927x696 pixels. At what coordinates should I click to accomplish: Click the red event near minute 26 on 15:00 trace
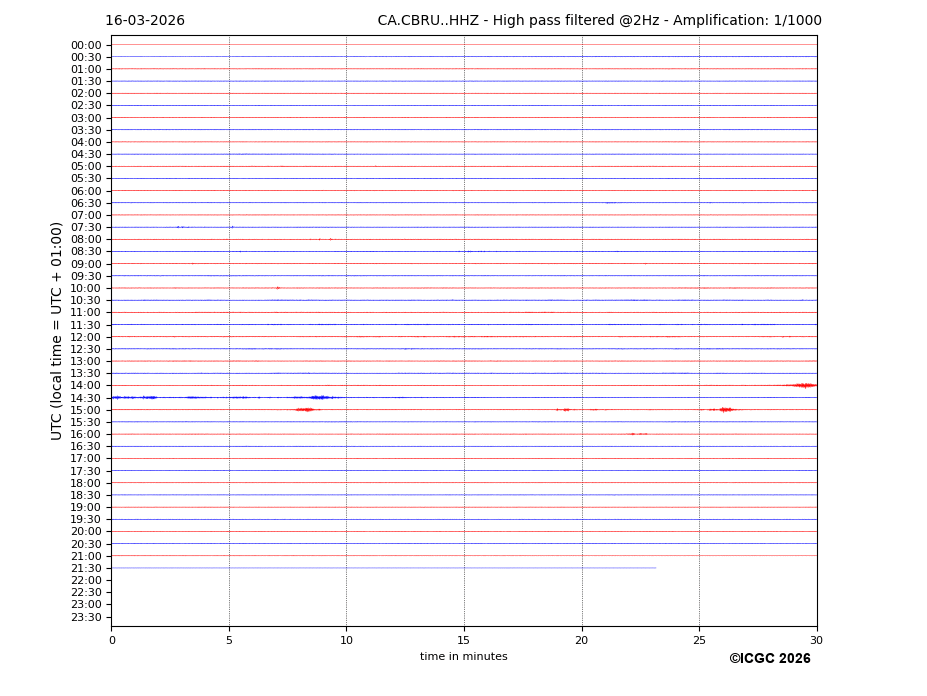point(725,409)
